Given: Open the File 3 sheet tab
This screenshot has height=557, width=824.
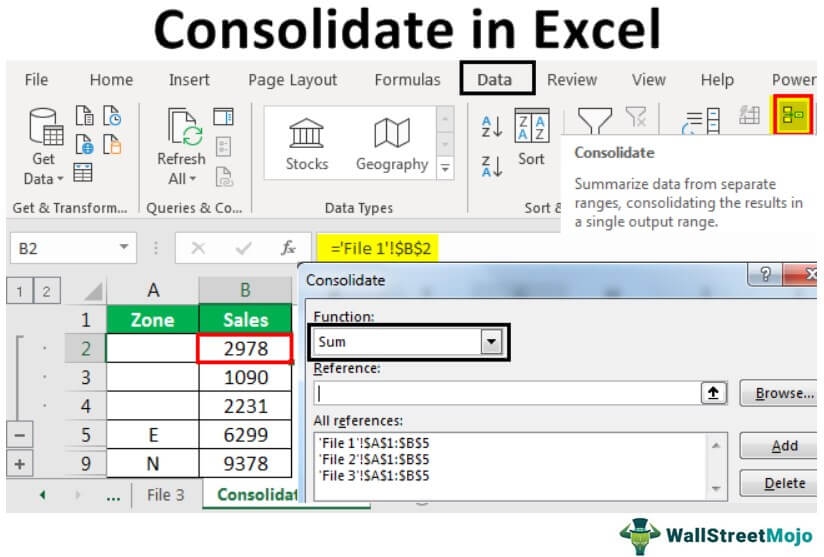Looking at the screenshot, I should (165, 494).
